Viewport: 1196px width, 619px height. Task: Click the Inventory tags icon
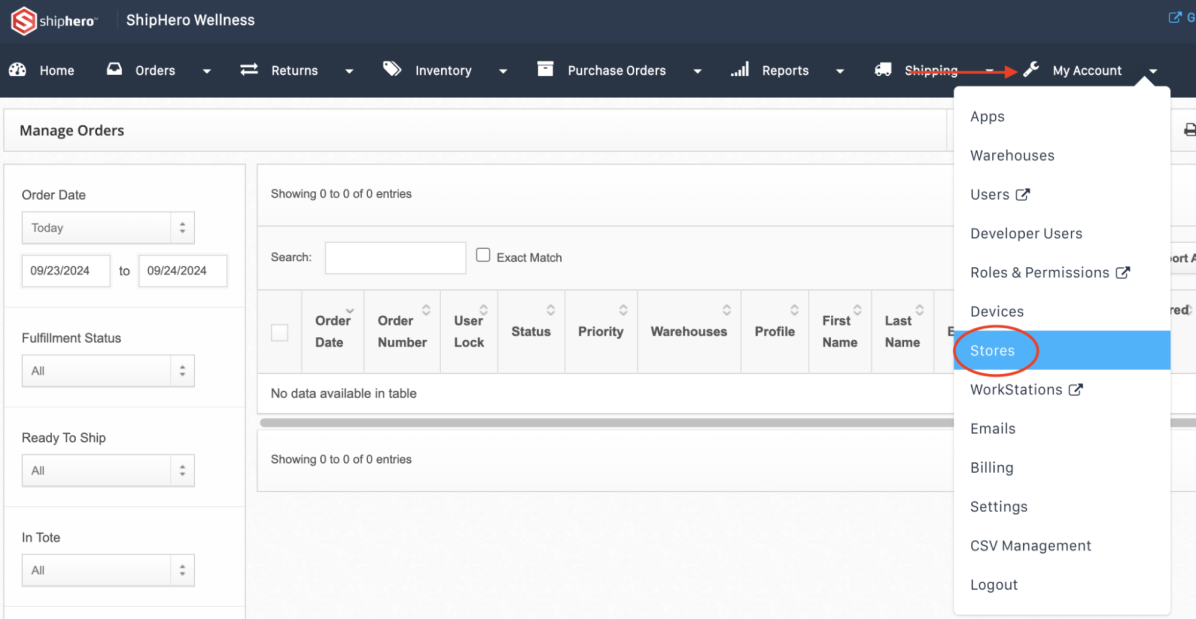(x=392, y=70)
